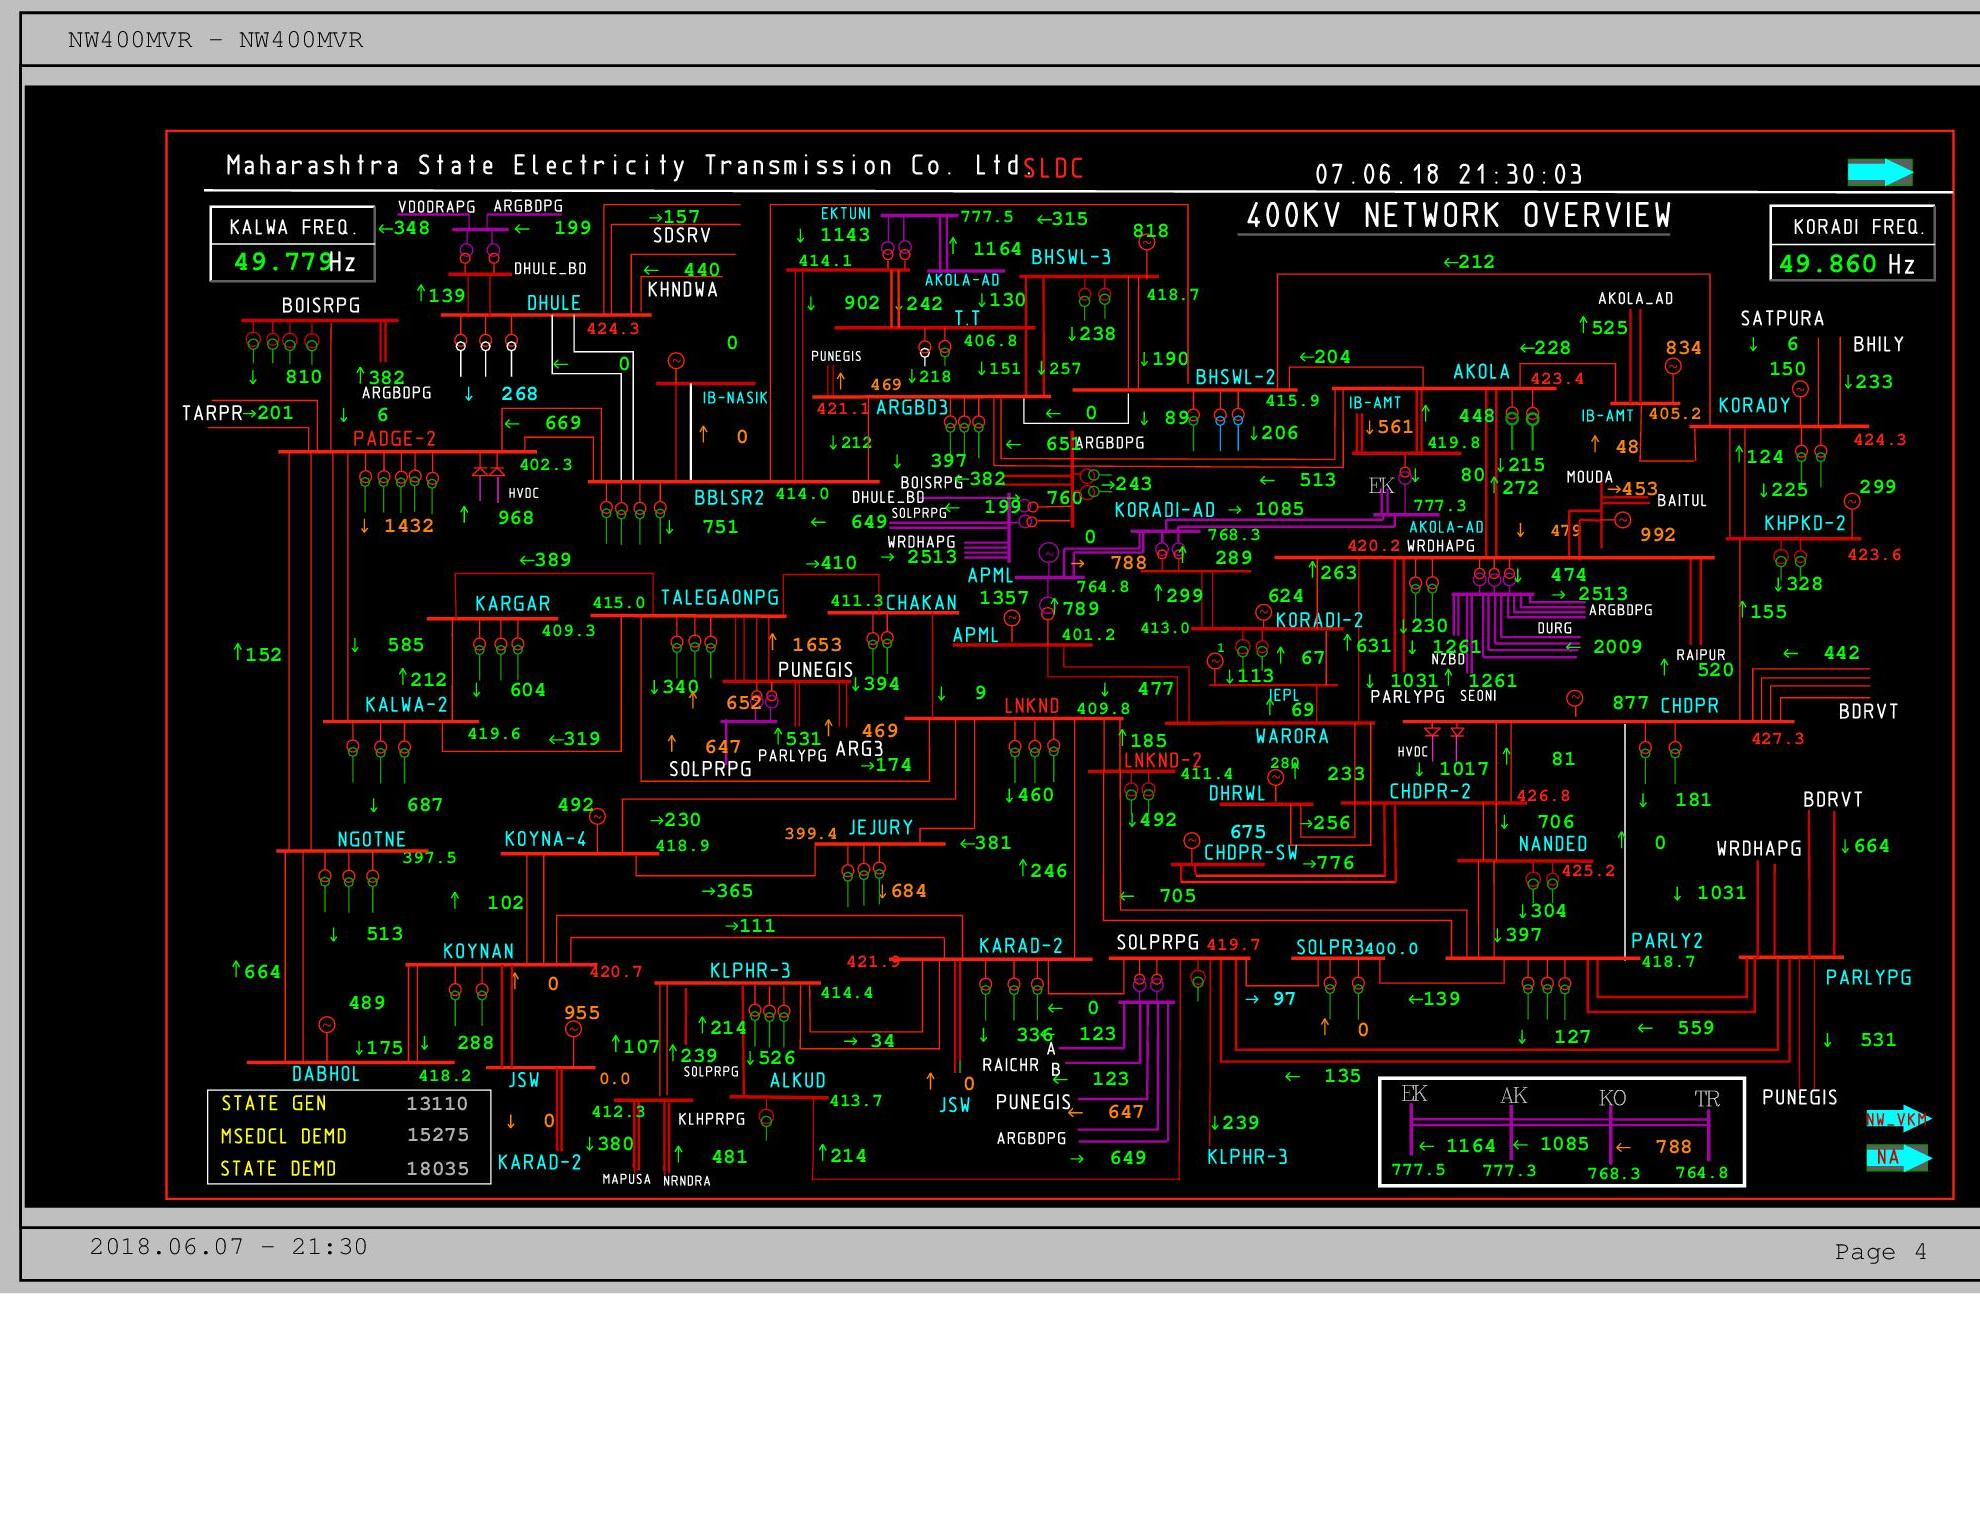Click the TARPR station label
This screenshot has width=1980, height=1530.
click(x=212, y=414)
